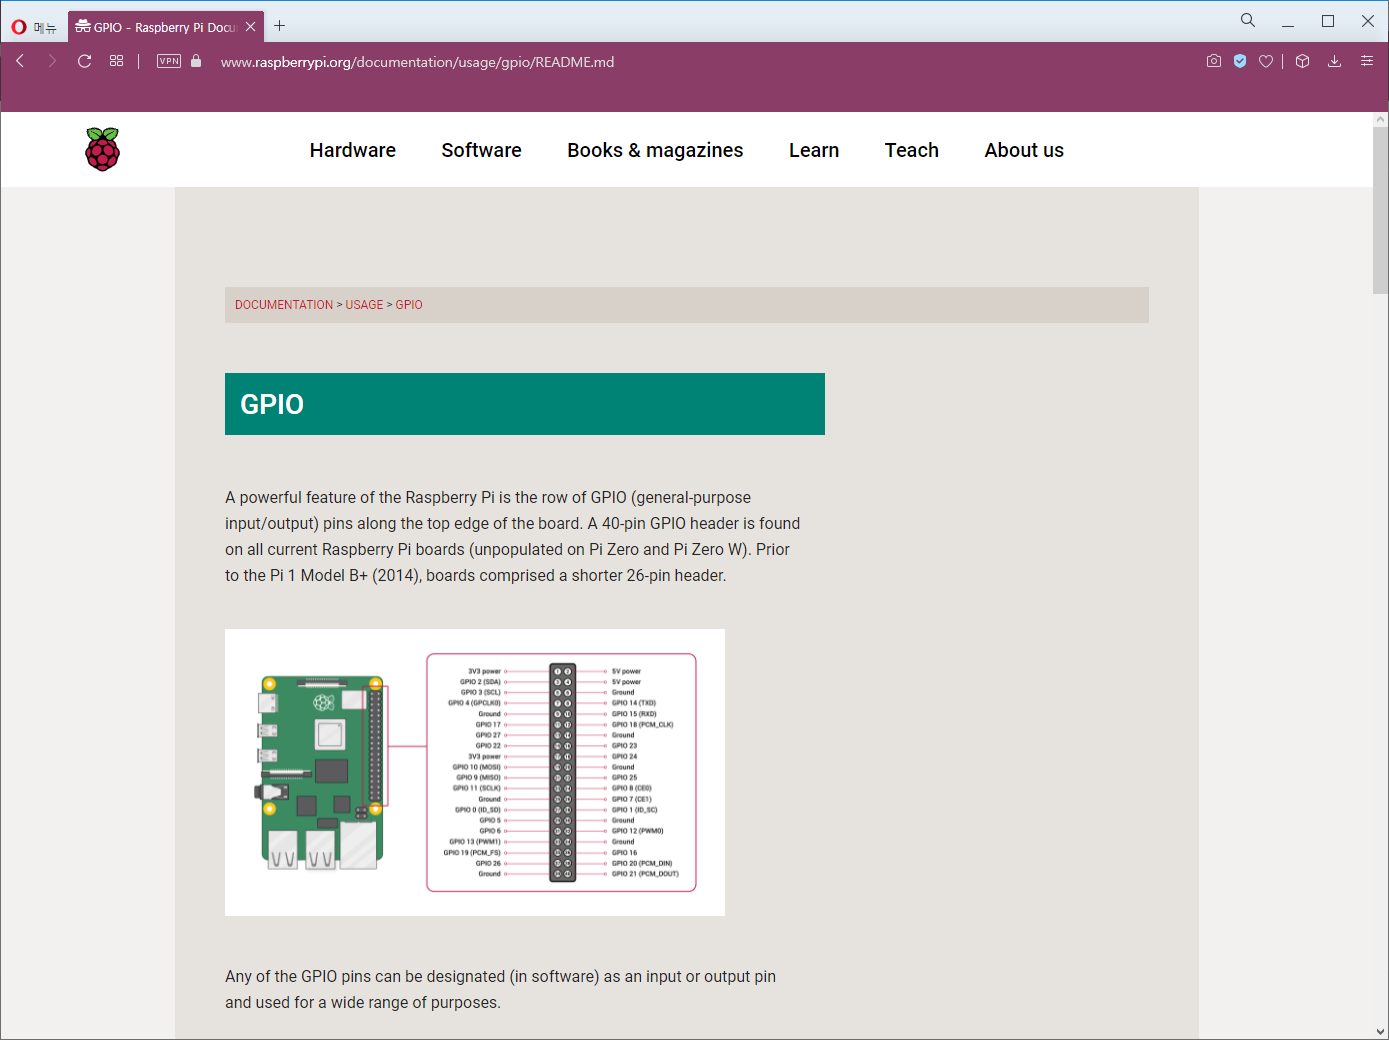Click the GPIO page heading banner

pyautogui.click(x=525, y=404)
